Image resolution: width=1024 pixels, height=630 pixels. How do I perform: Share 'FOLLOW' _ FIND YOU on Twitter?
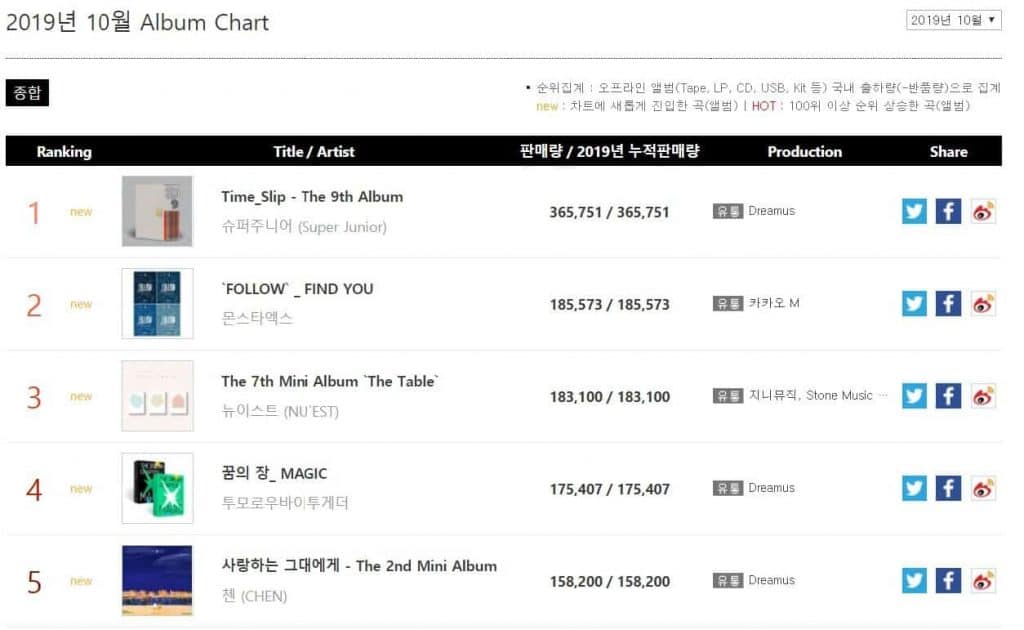(x=914, y=304)
